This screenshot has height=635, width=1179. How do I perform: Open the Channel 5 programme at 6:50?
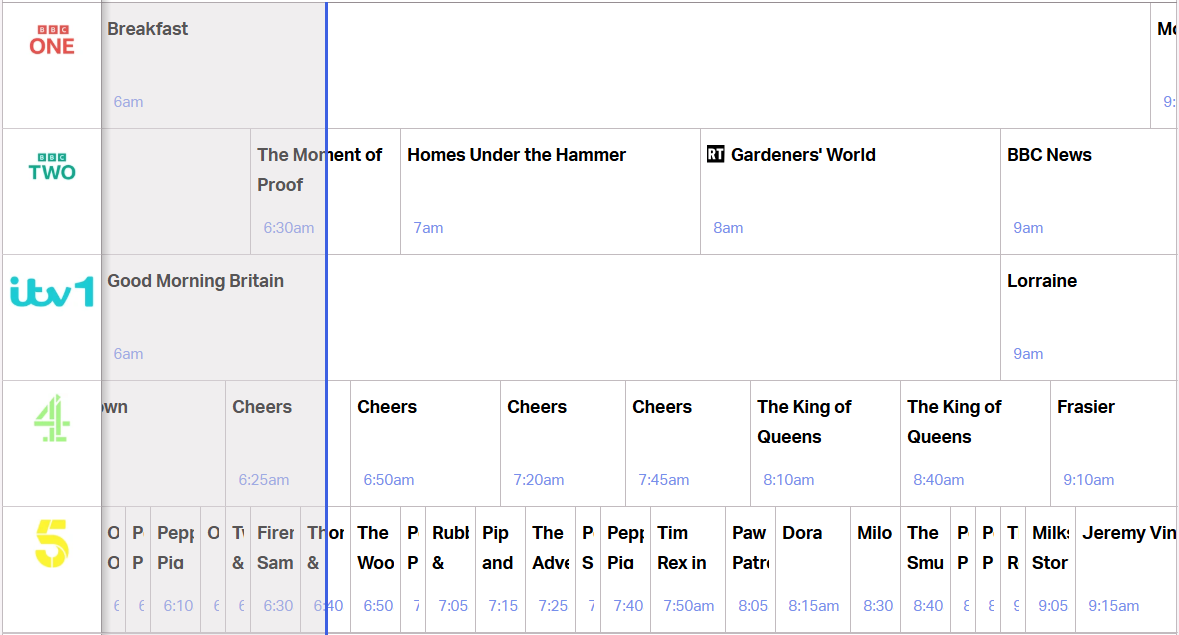tap(375, 570)
